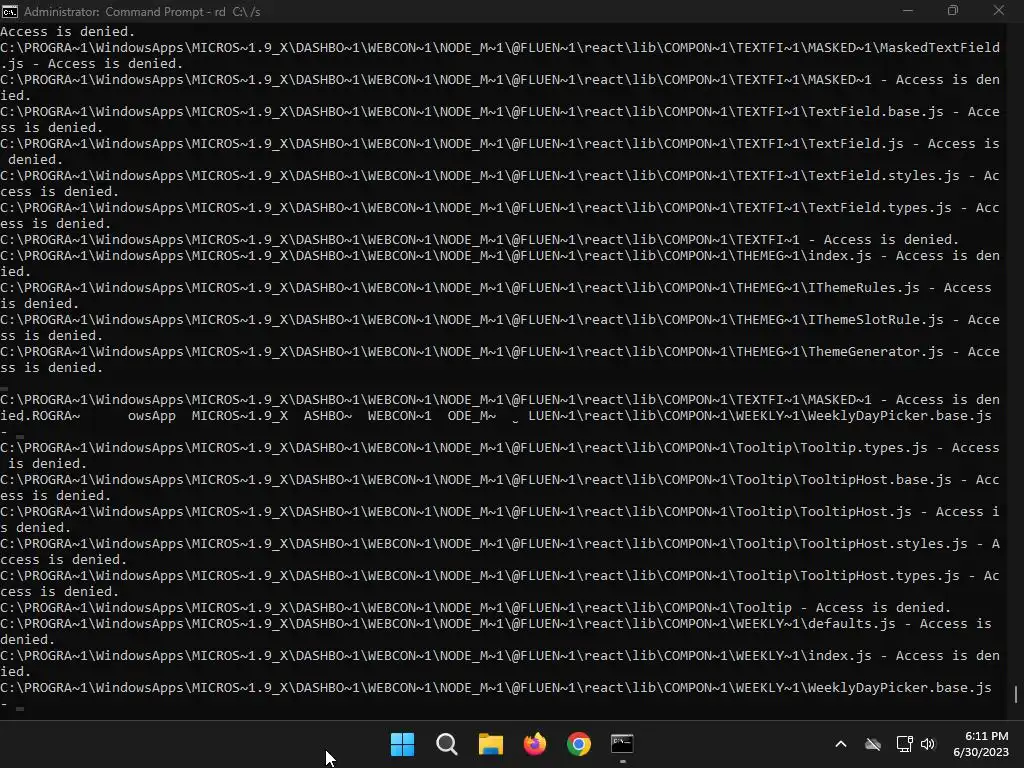Click the TooltipHost.base.js path line
The image size is (1024, 768).
500,479
